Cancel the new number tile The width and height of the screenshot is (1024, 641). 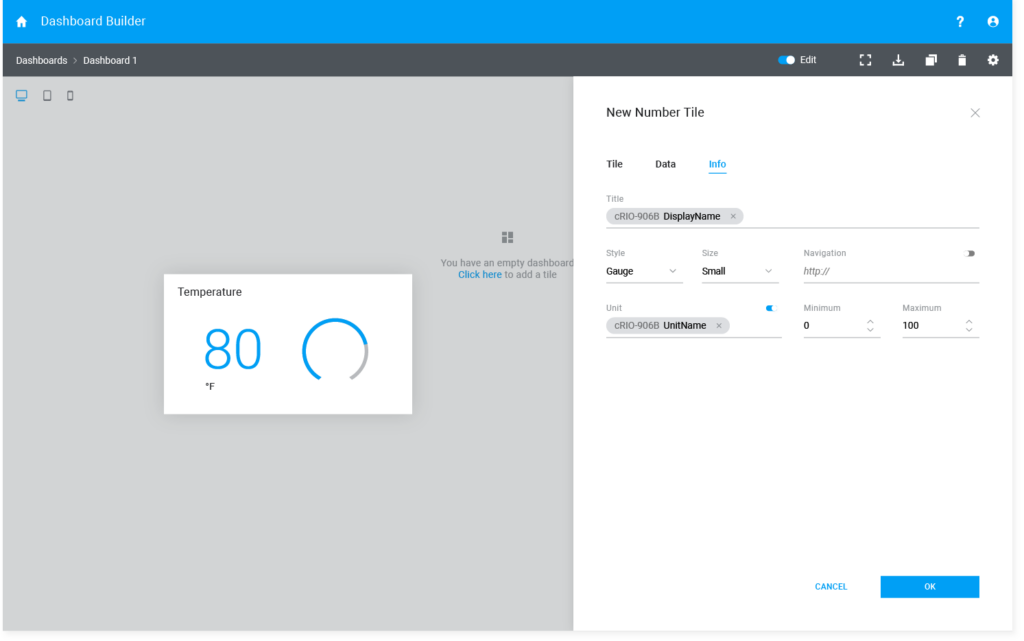tap(831, 586)
